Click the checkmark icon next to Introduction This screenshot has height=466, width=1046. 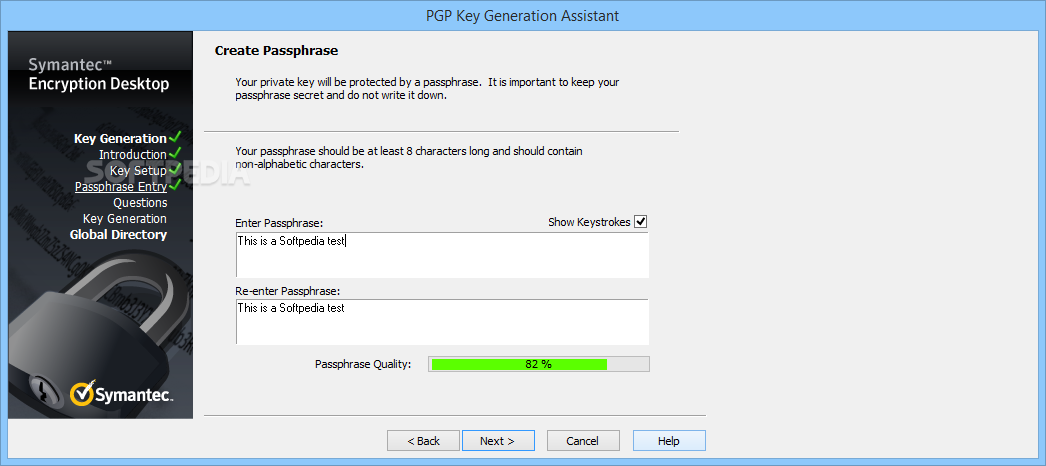tap(175, 153)
